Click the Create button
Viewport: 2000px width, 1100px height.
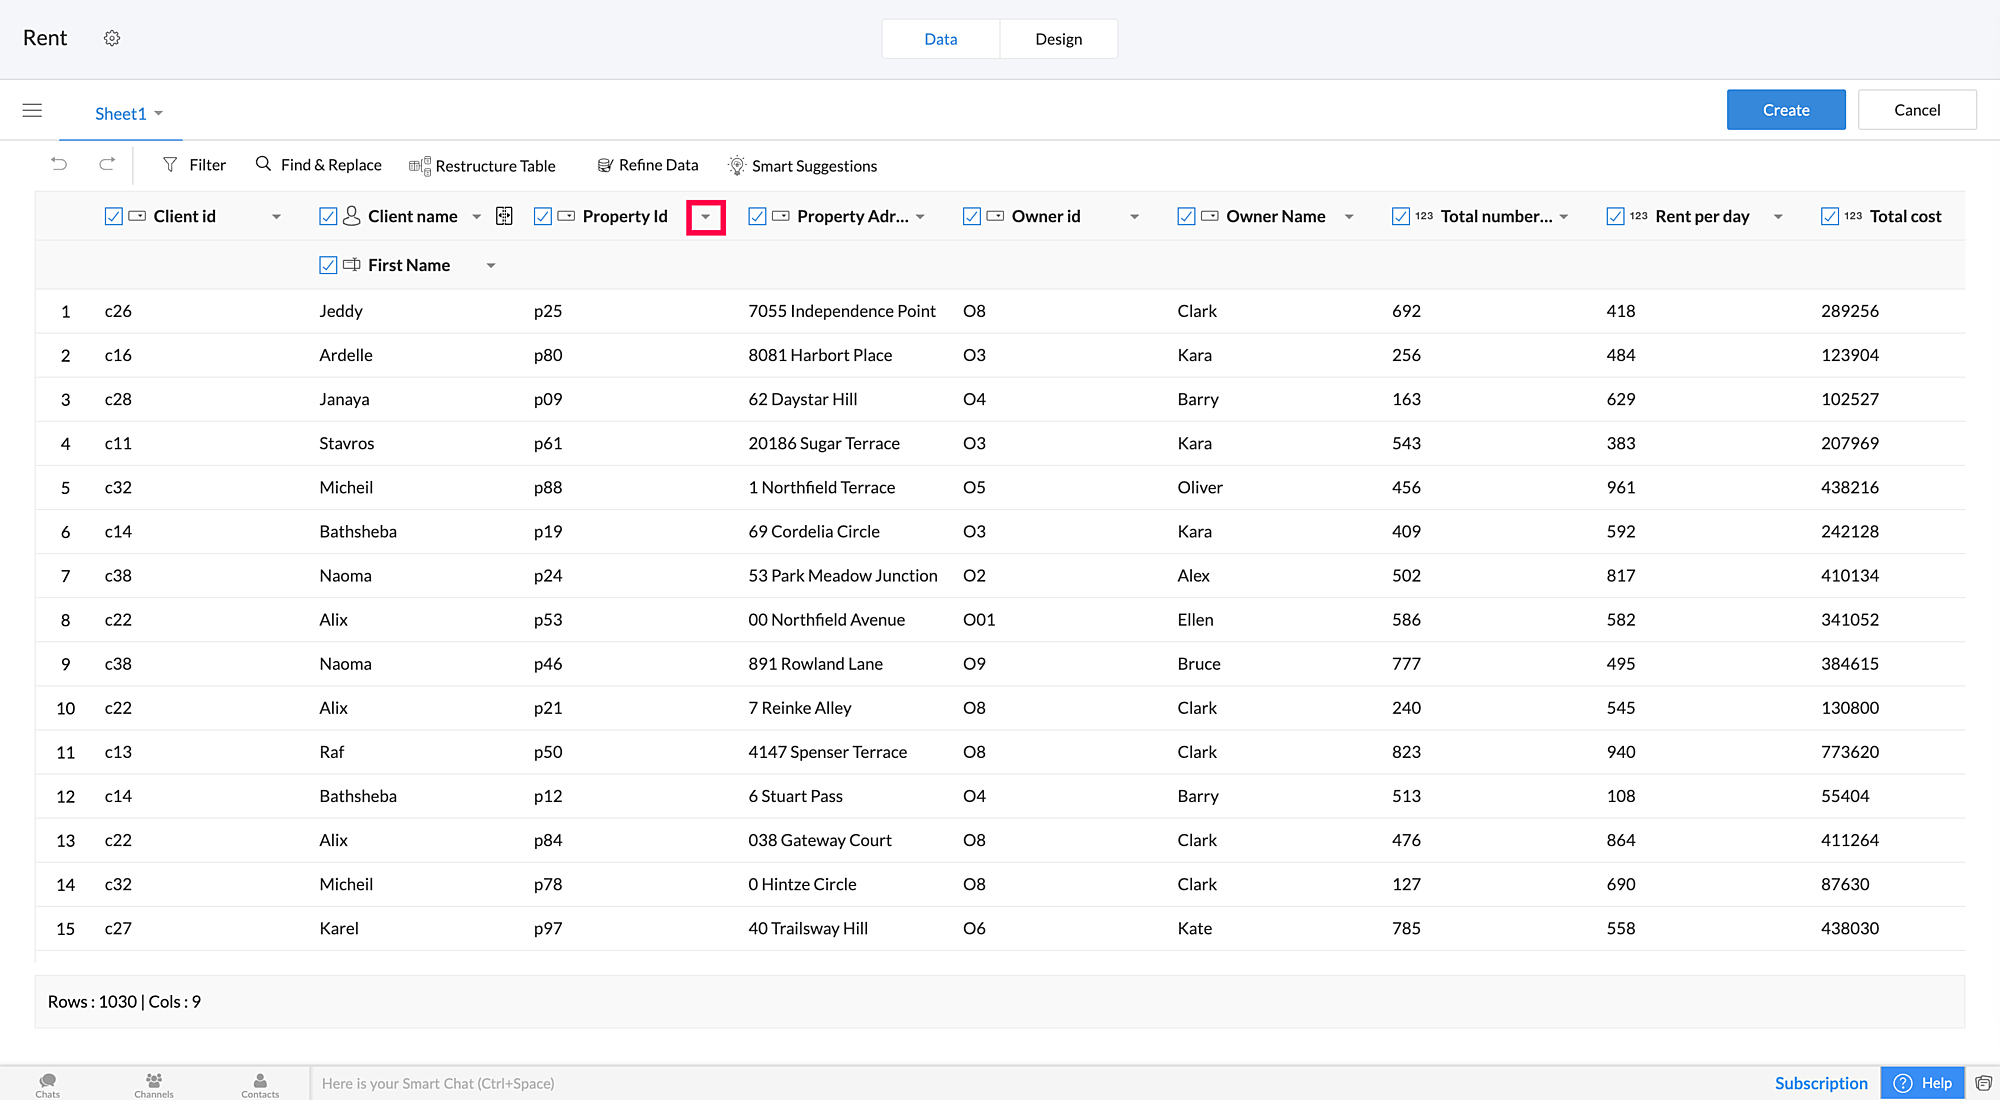[x=1786, y=110]
